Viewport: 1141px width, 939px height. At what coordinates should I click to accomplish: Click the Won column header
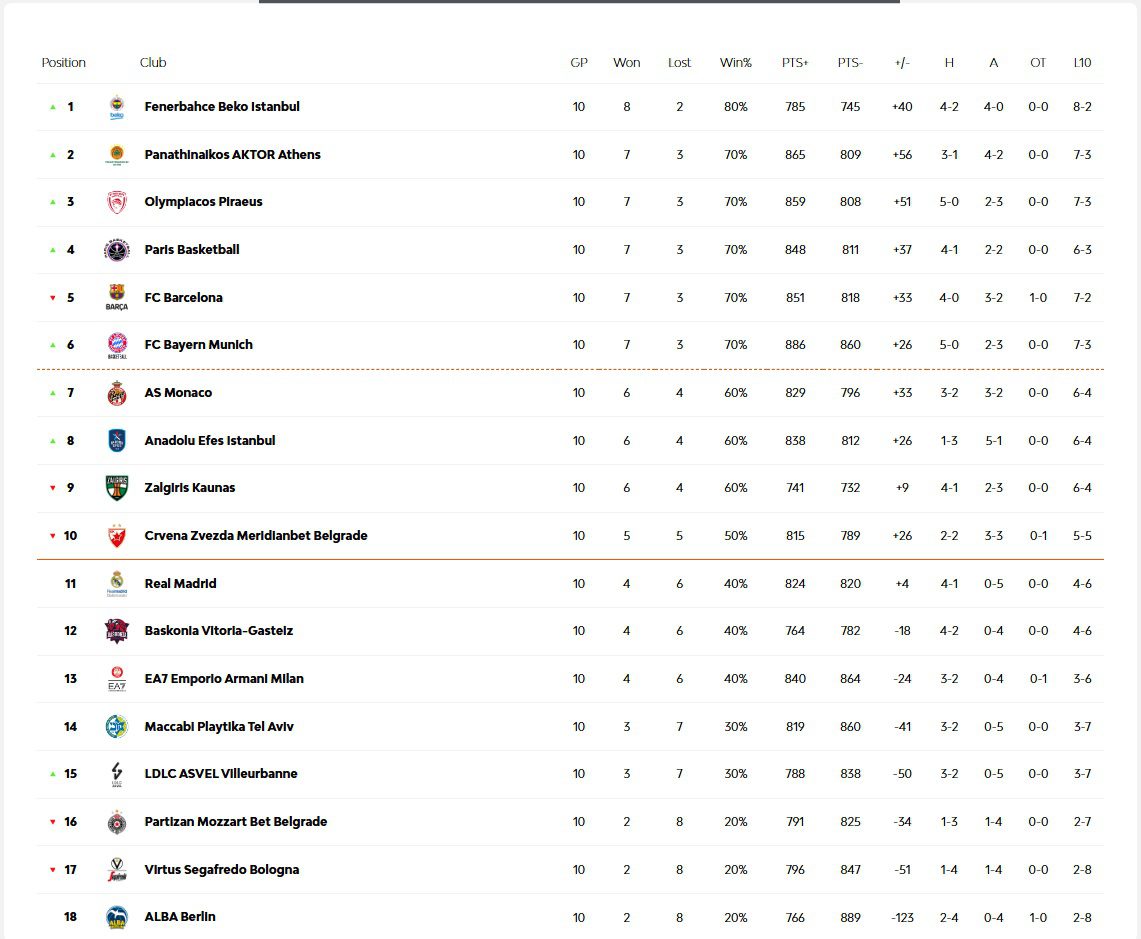click(x=627, y=63)
